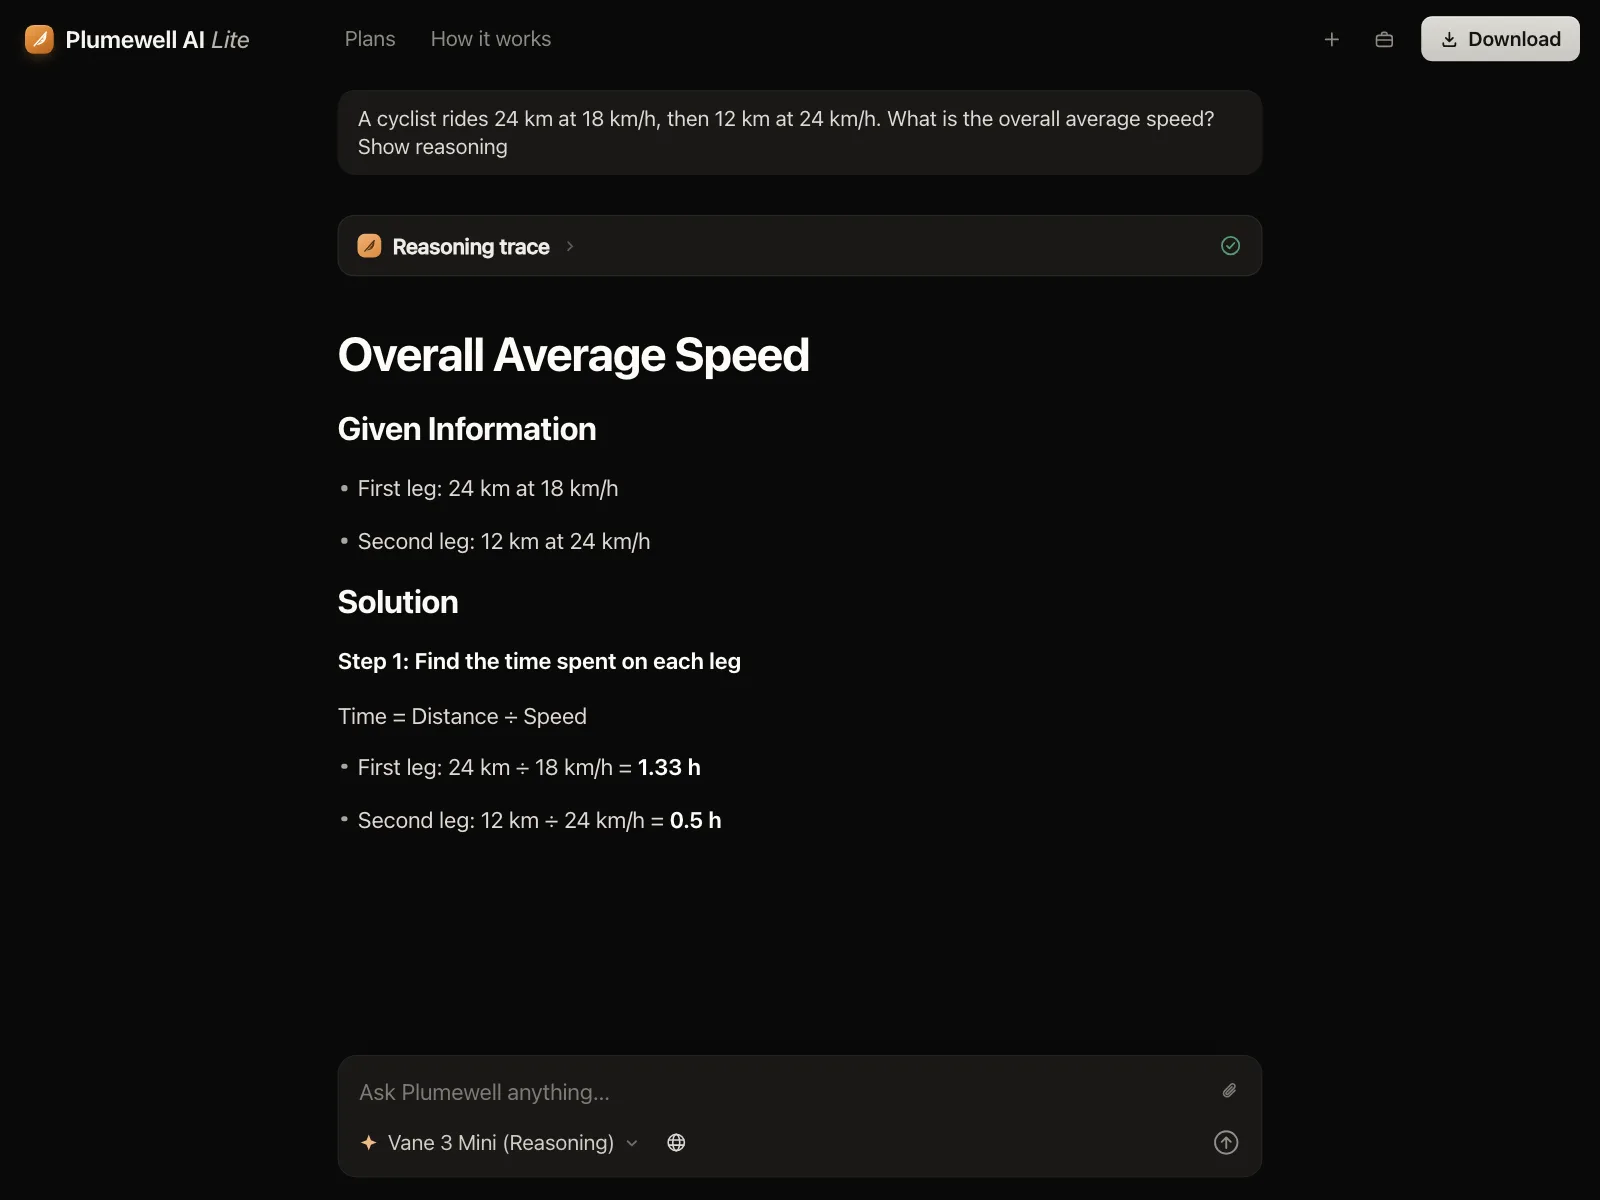
Task: Toggle the web search globe icon
Action: click(676, 1142)
